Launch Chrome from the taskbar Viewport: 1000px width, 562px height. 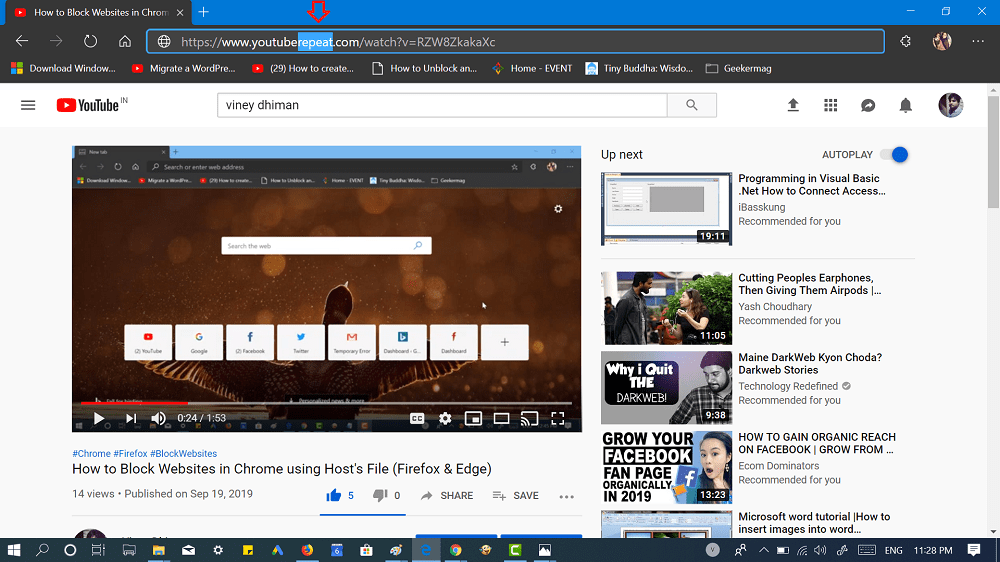click(x=455, y=550)
